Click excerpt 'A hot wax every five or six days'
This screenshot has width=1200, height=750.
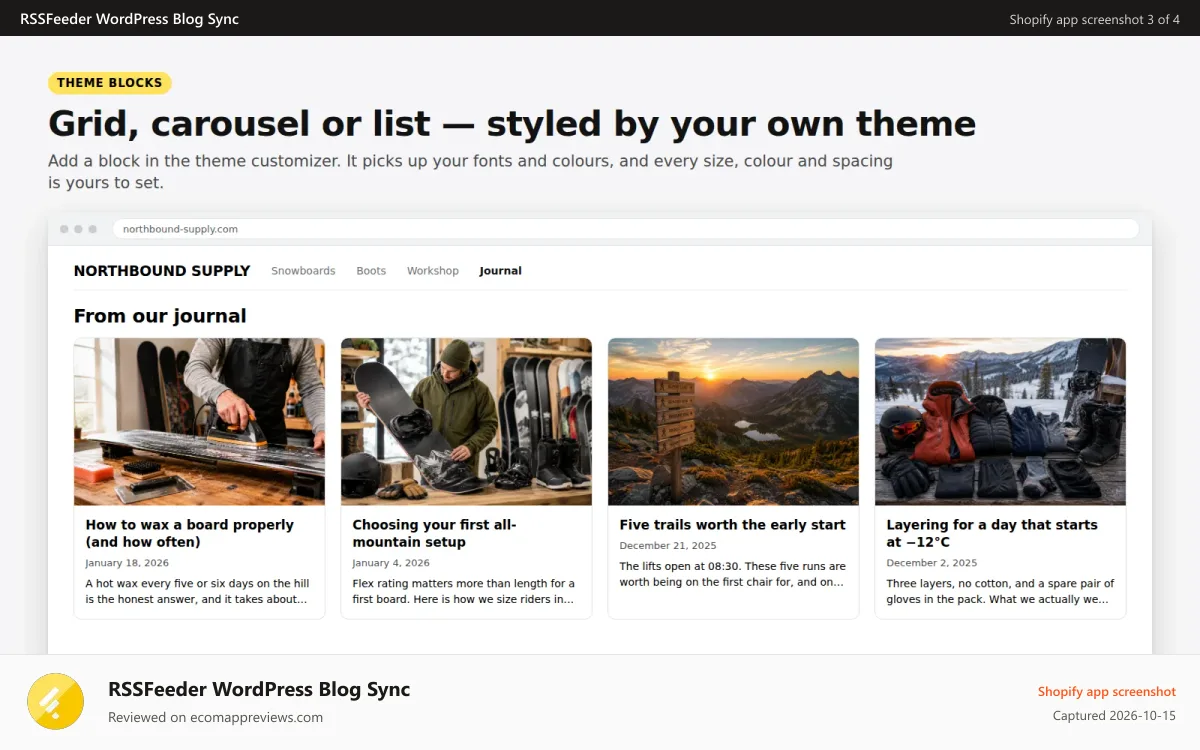click(197, 591)
